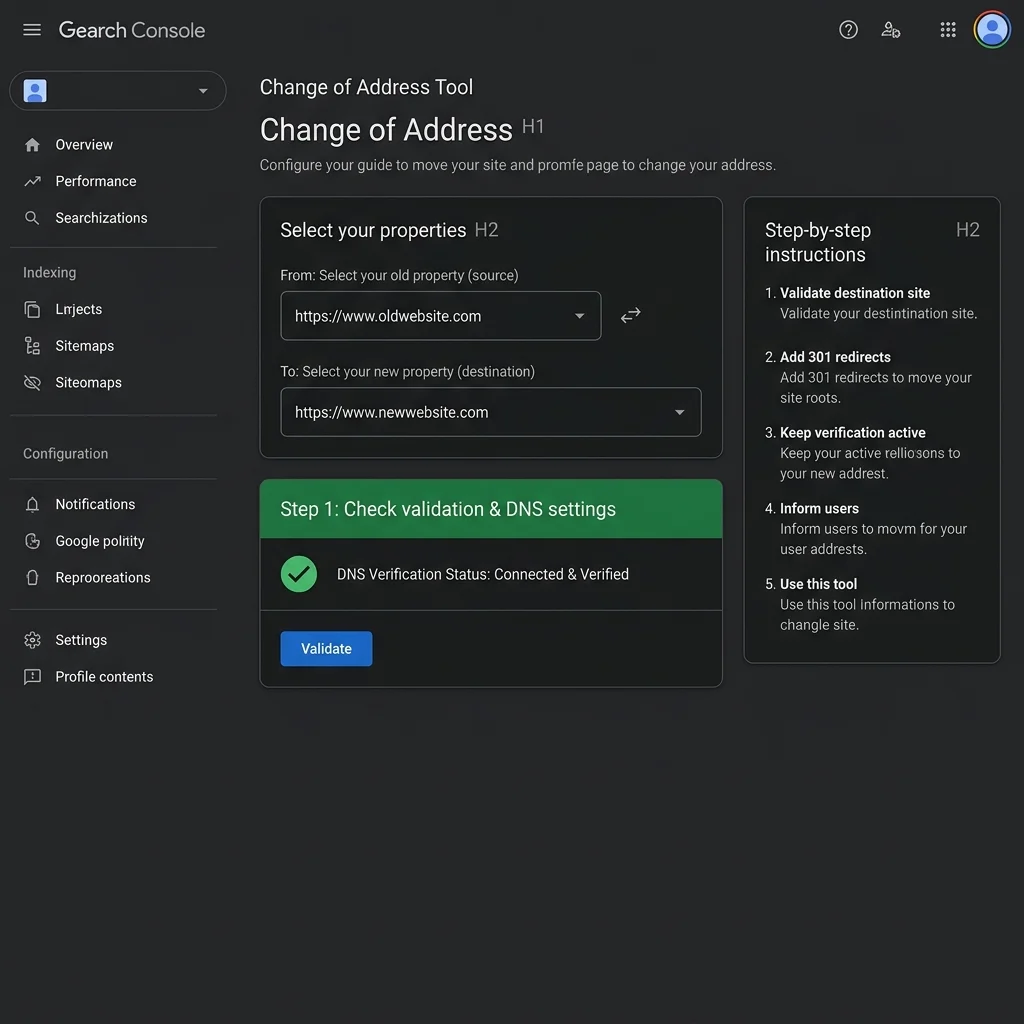Open Sitemaps under Indexing
The image size is (1024, 1024).
[84, 346]
